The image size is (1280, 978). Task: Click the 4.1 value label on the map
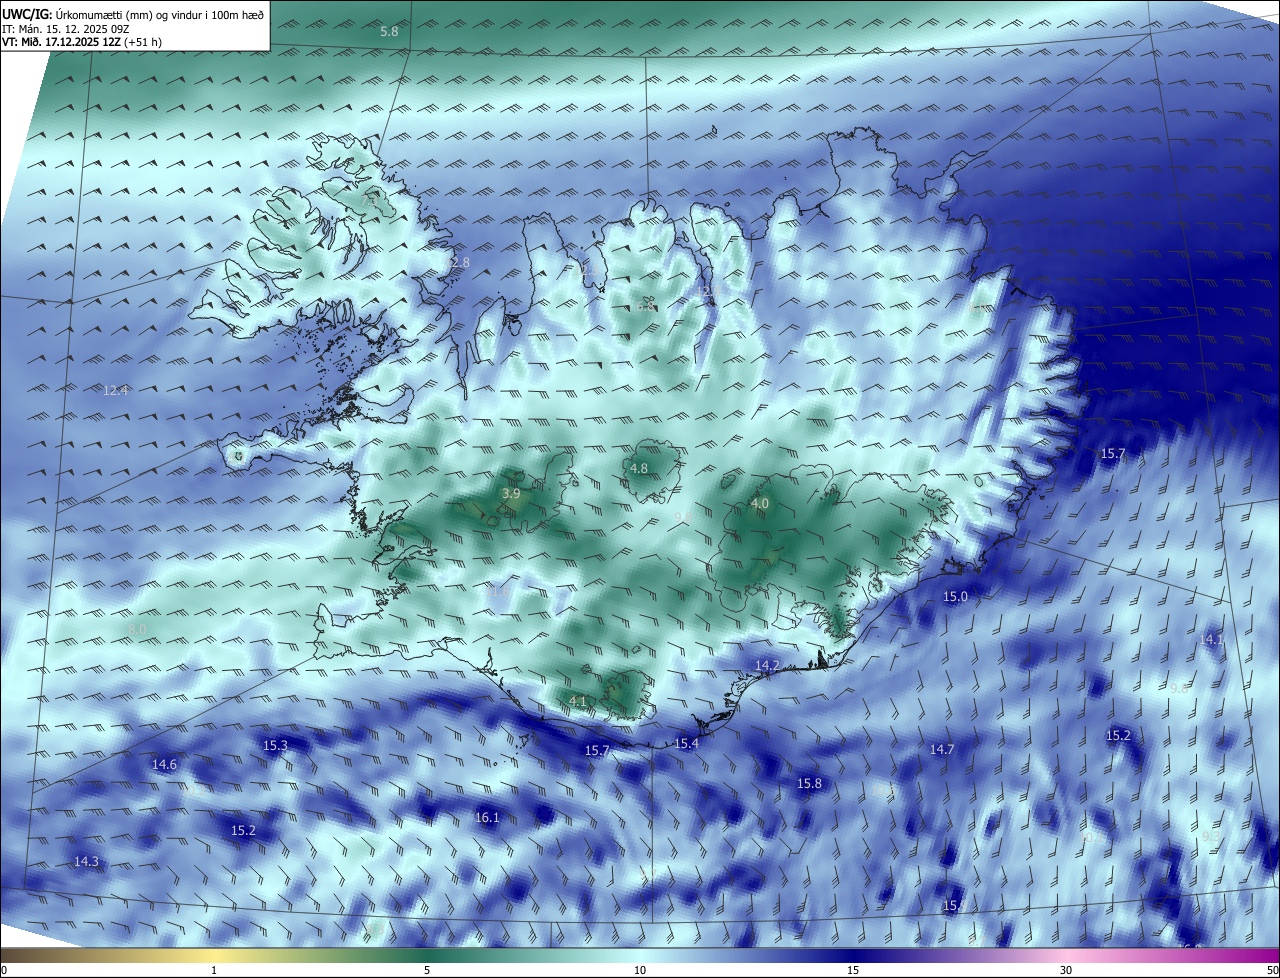click(x=578, y=702)
